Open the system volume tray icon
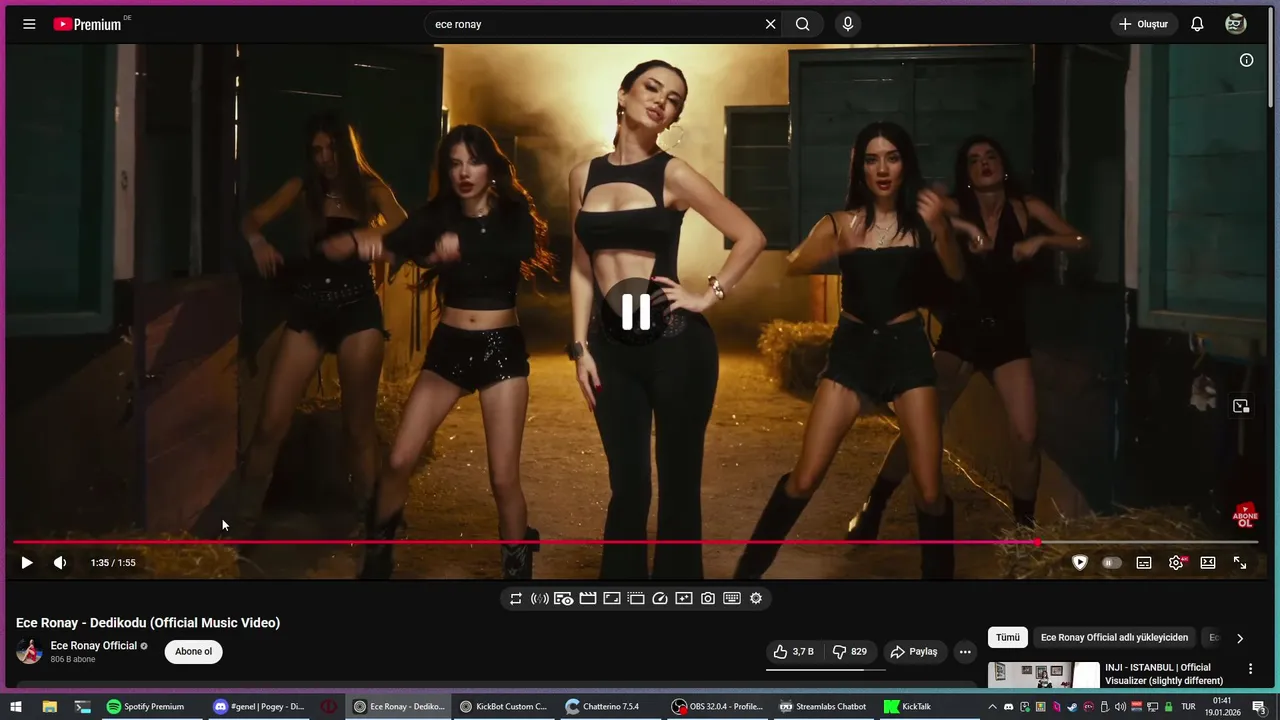 point(1120,706)
